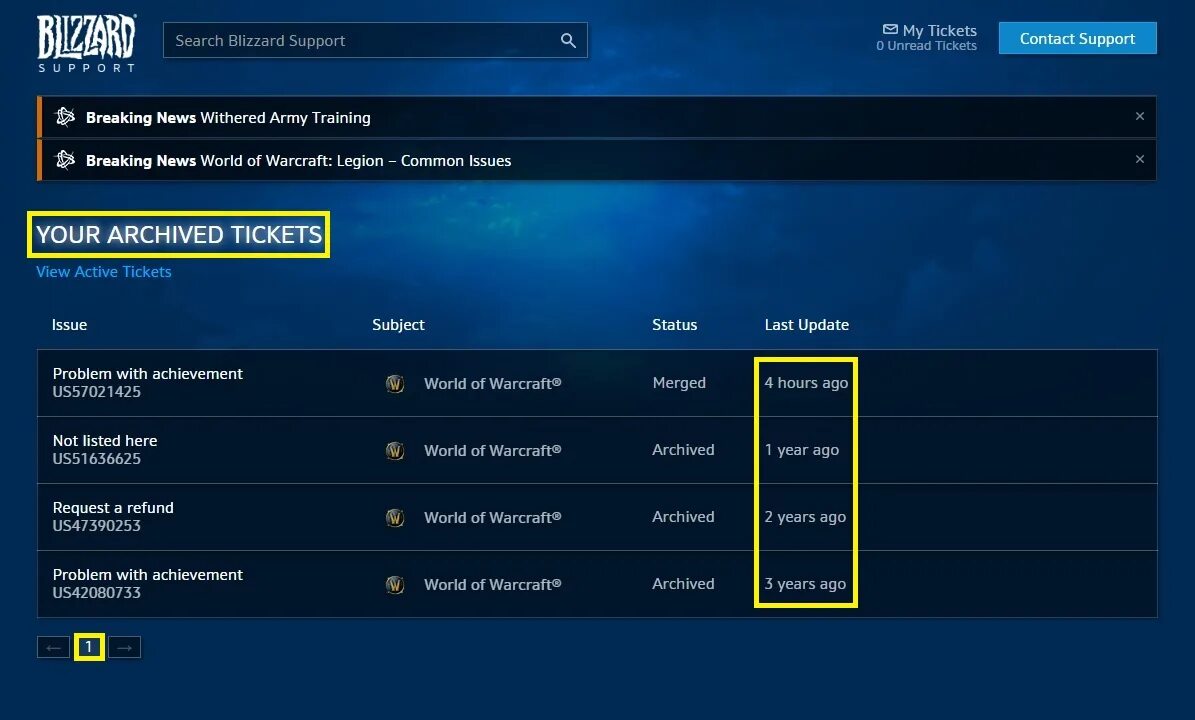Click the Contact Support button

pyautogui.click(x=1078, y=38)
